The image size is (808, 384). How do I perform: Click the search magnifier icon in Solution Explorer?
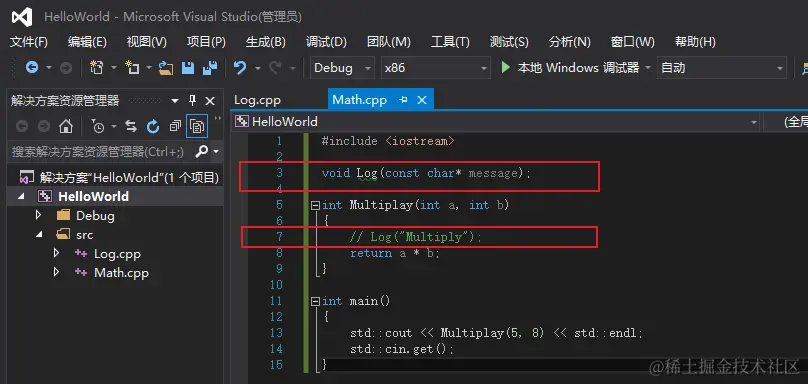click(202, 152)
